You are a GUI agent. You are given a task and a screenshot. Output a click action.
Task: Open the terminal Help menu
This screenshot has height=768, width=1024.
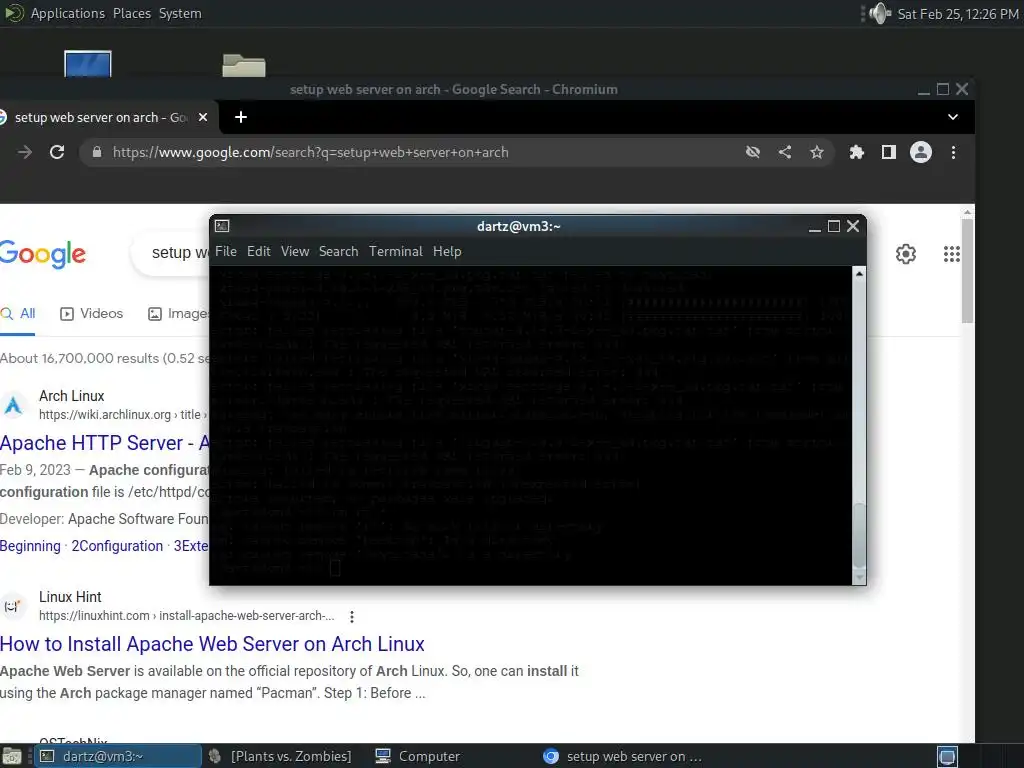(447, 251)
